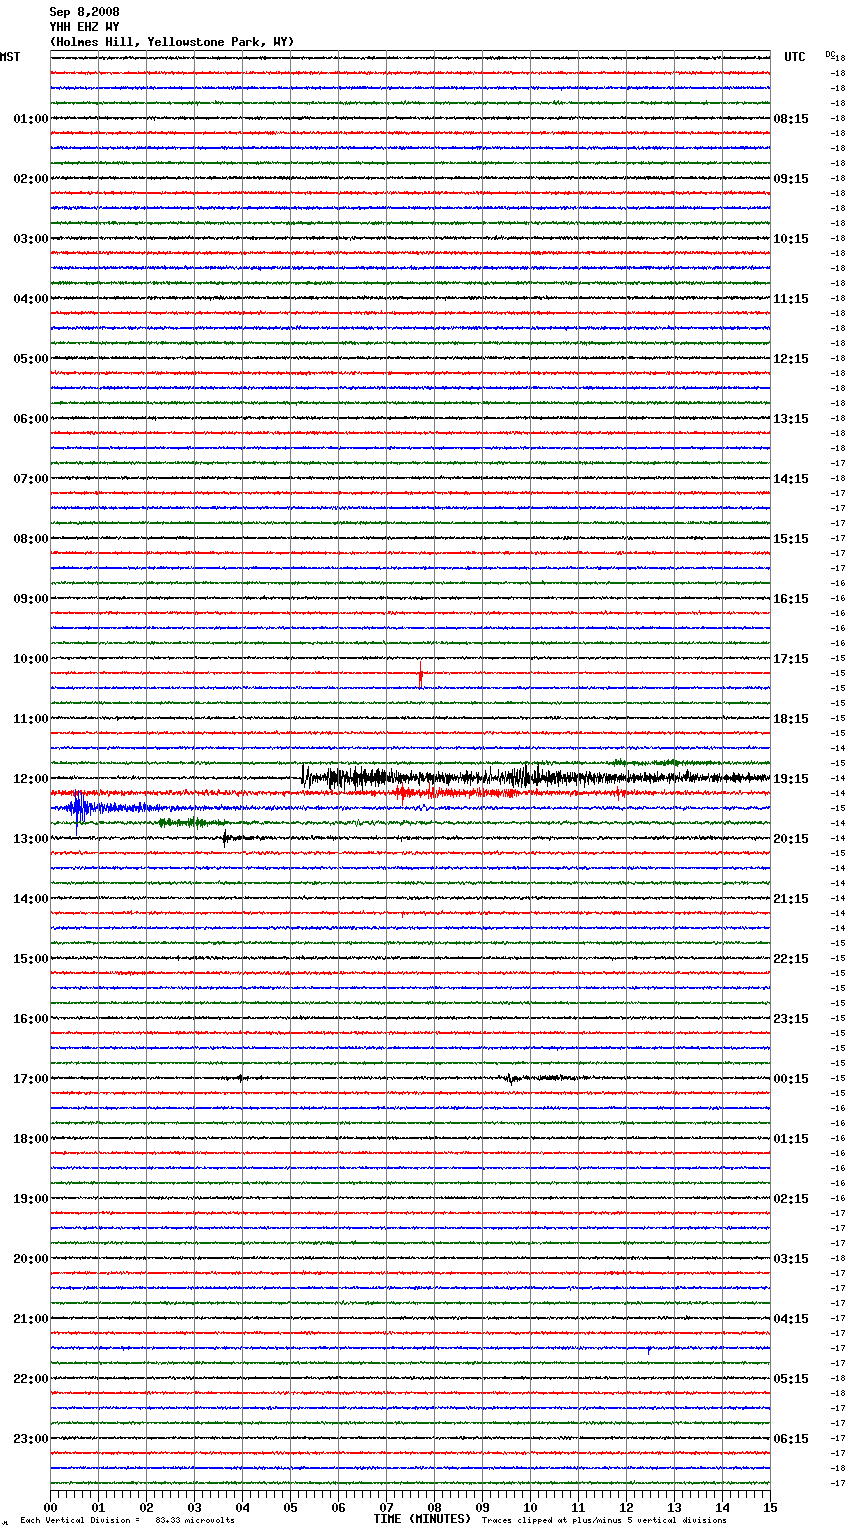Click the 19:15 UTC time label
Screen dimensions: 850x1534
pos(791,779)
